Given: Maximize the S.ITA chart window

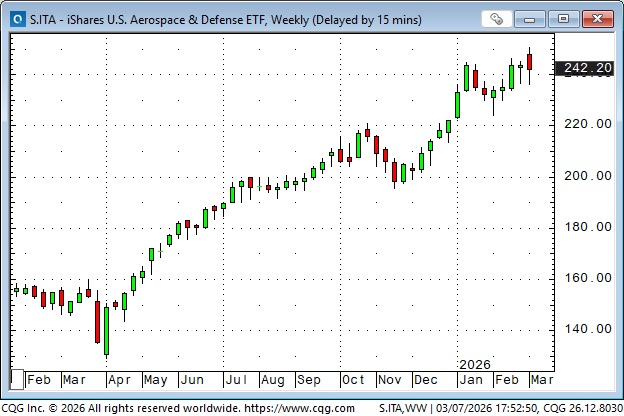Looking at the screenshot, I should (x=566, y=18).
